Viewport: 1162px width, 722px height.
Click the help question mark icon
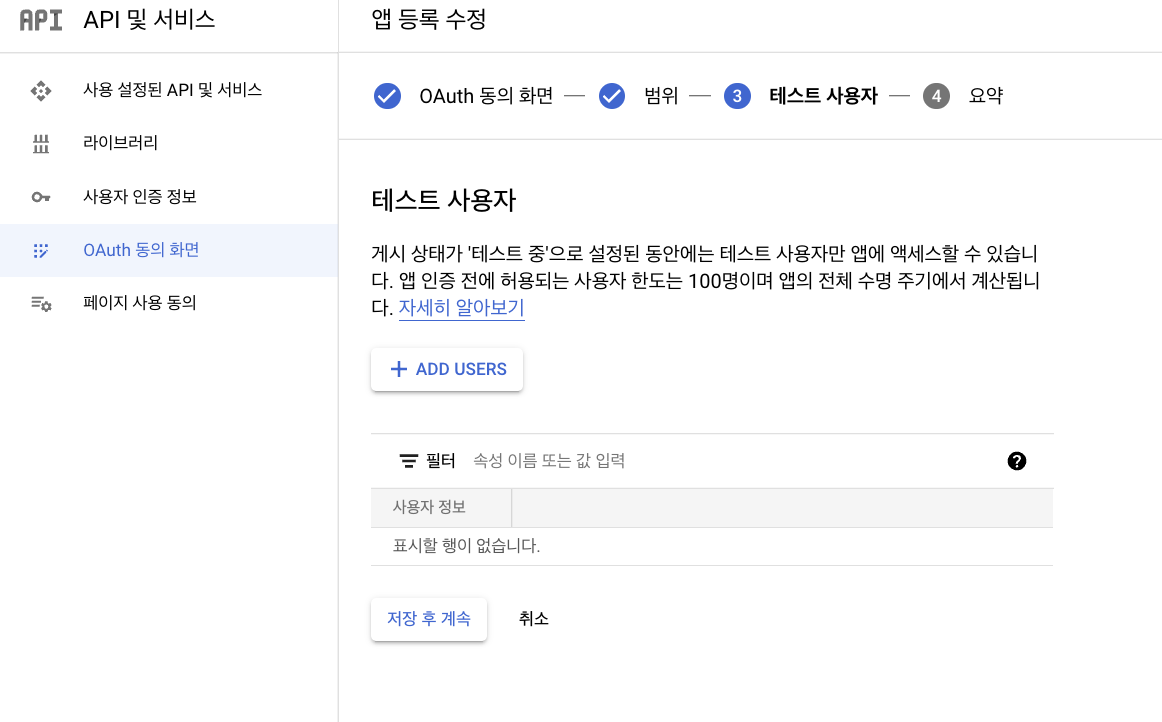coord(1017,461)
